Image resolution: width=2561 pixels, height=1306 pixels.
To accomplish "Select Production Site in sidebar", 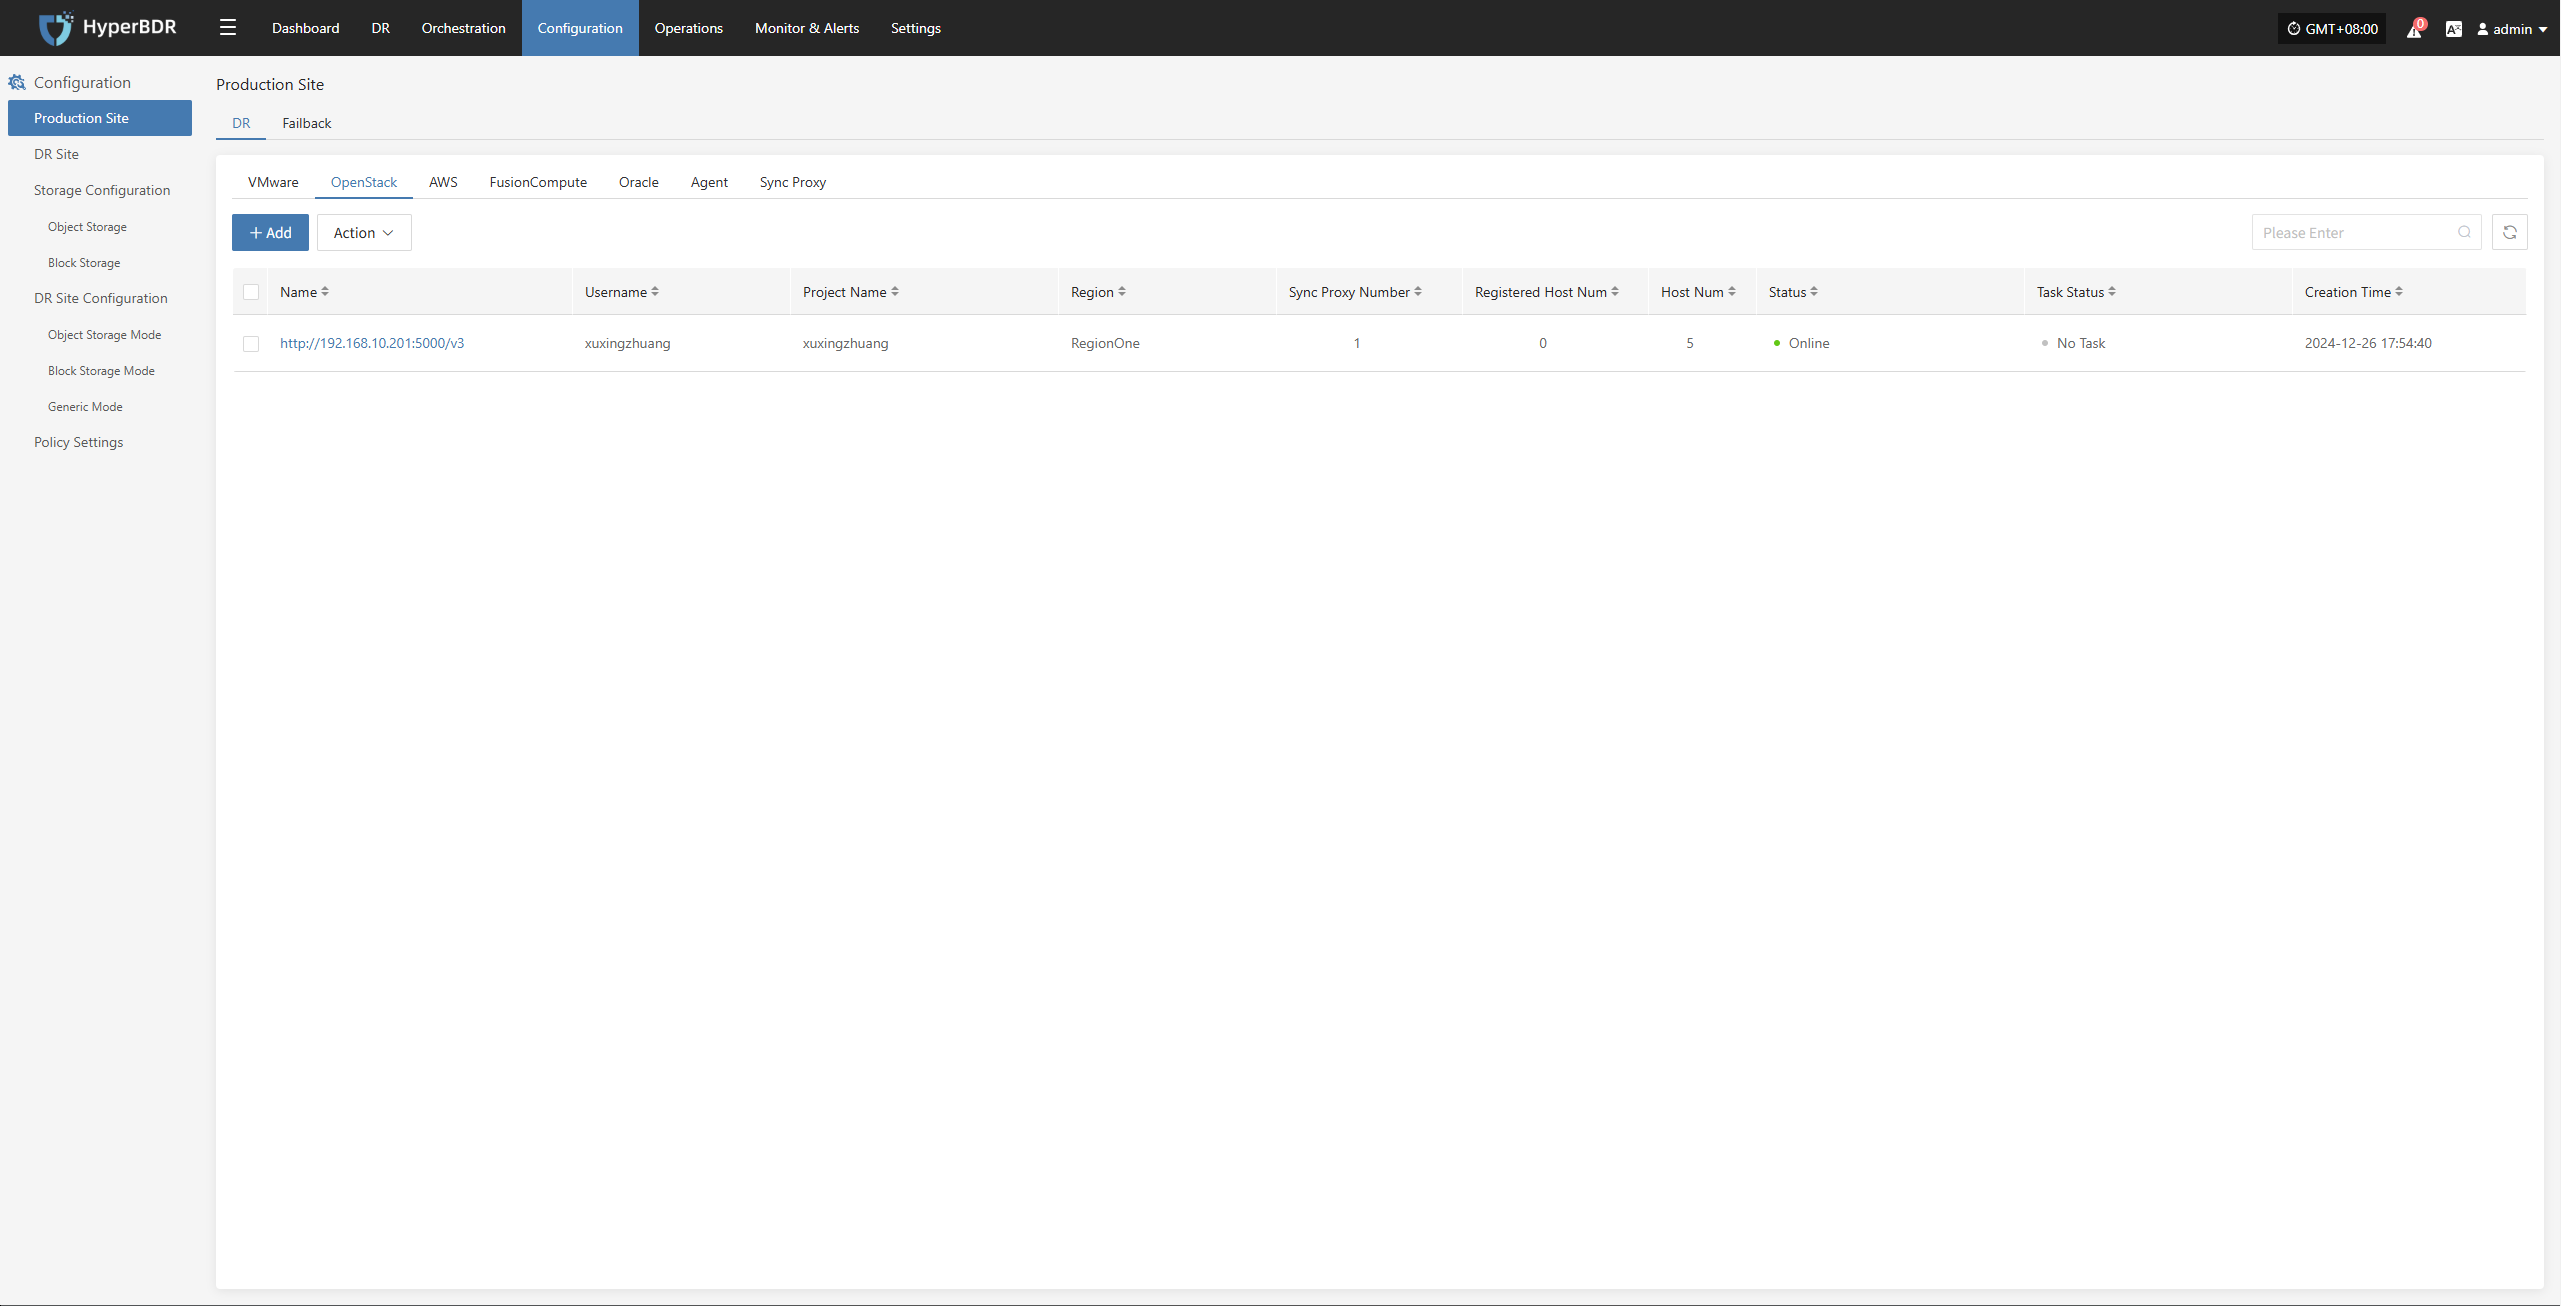I will tap(100, 118).
